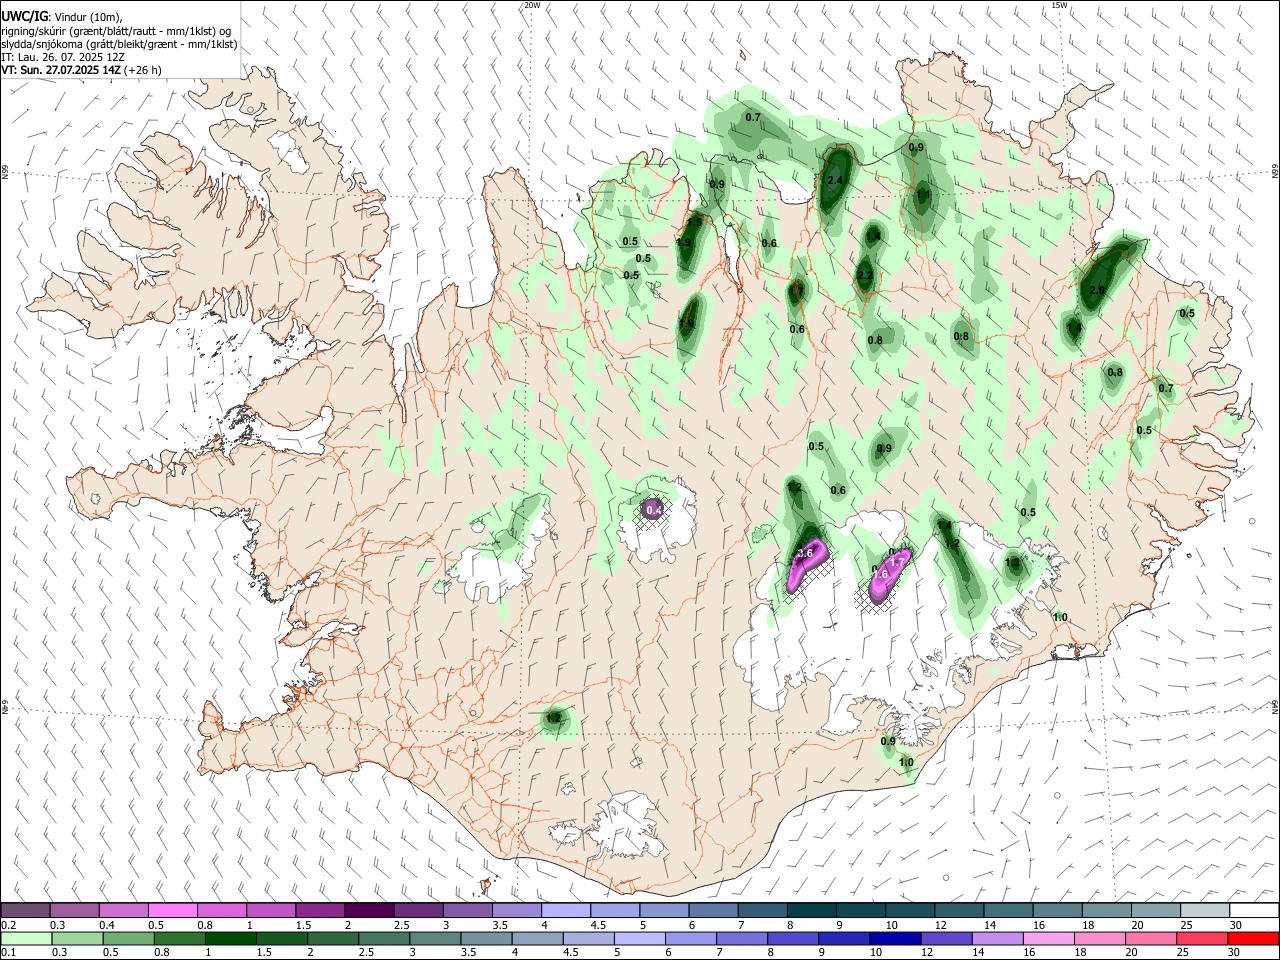Click the 'slydda/snjókoma' legend description line
1280x960 pixels.
[119, 44]
